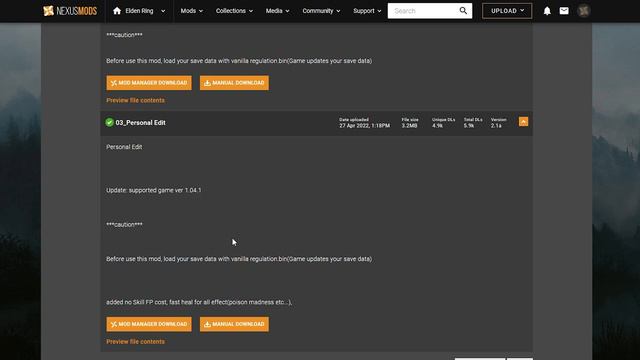
Task: Expand the Elden Ring game dropdown
Action: [x=163, y=11]
